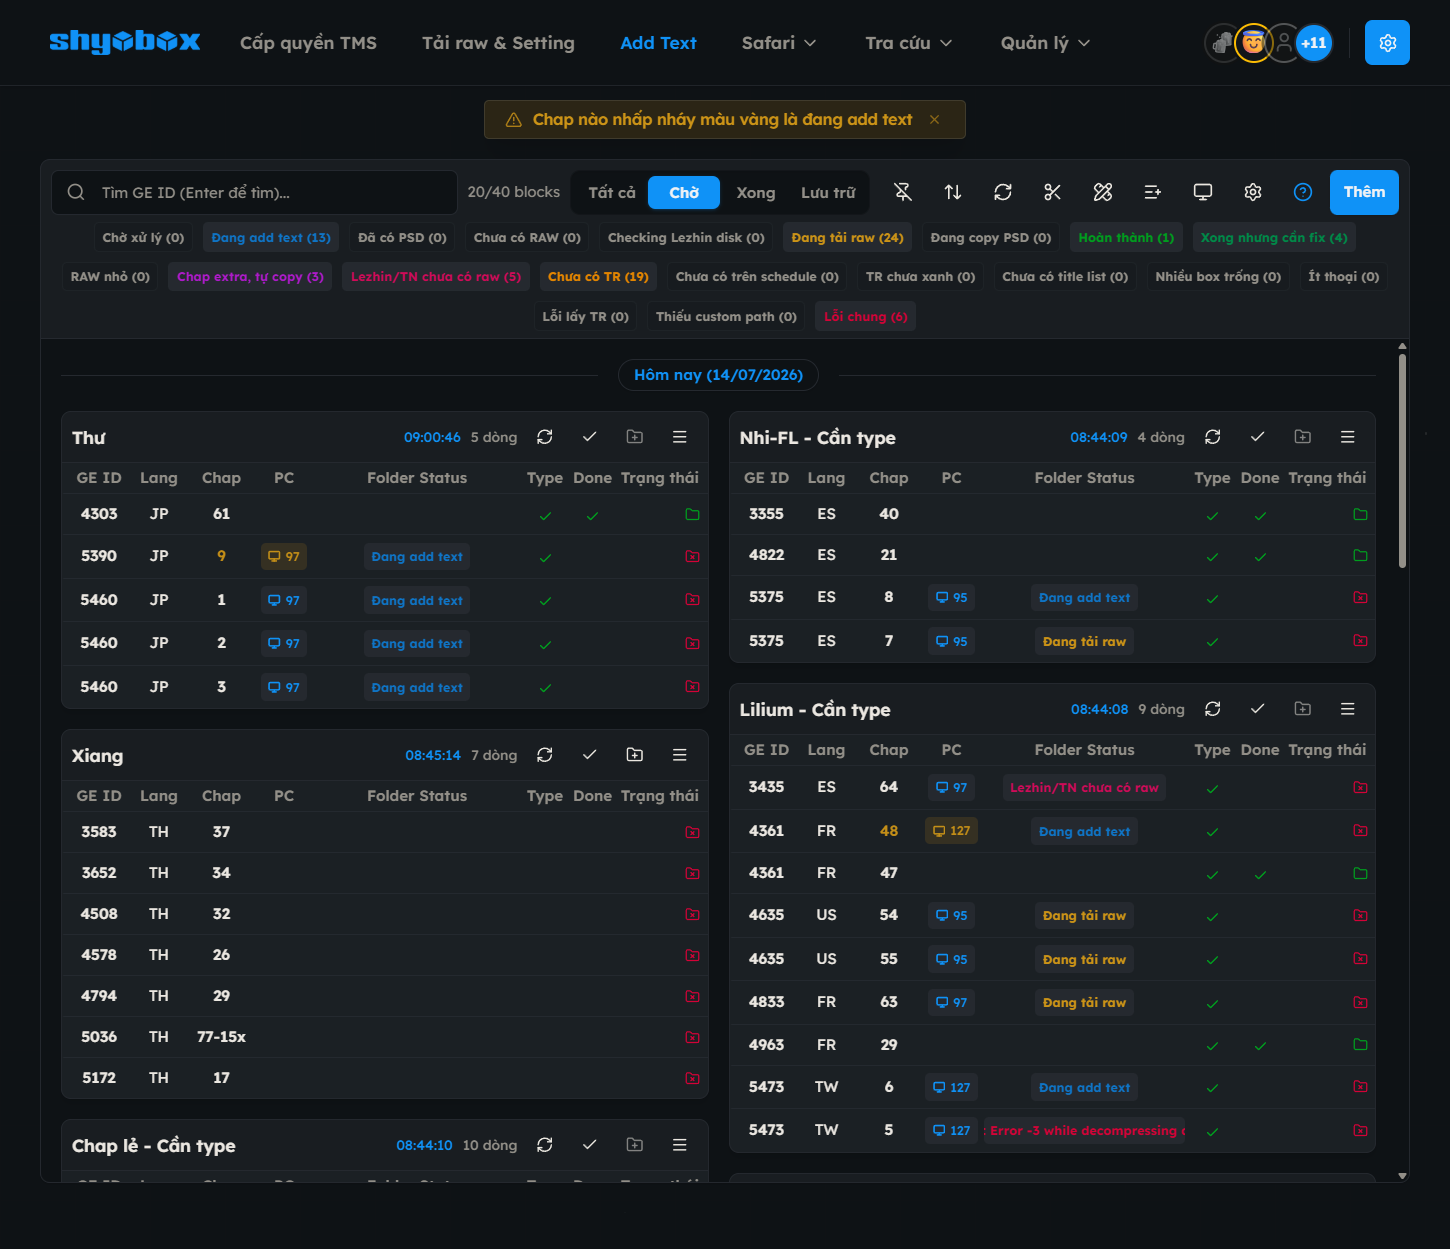1450x1249 pixels.
Task: Mark the Thư block as done
Action: click(590, 437)
